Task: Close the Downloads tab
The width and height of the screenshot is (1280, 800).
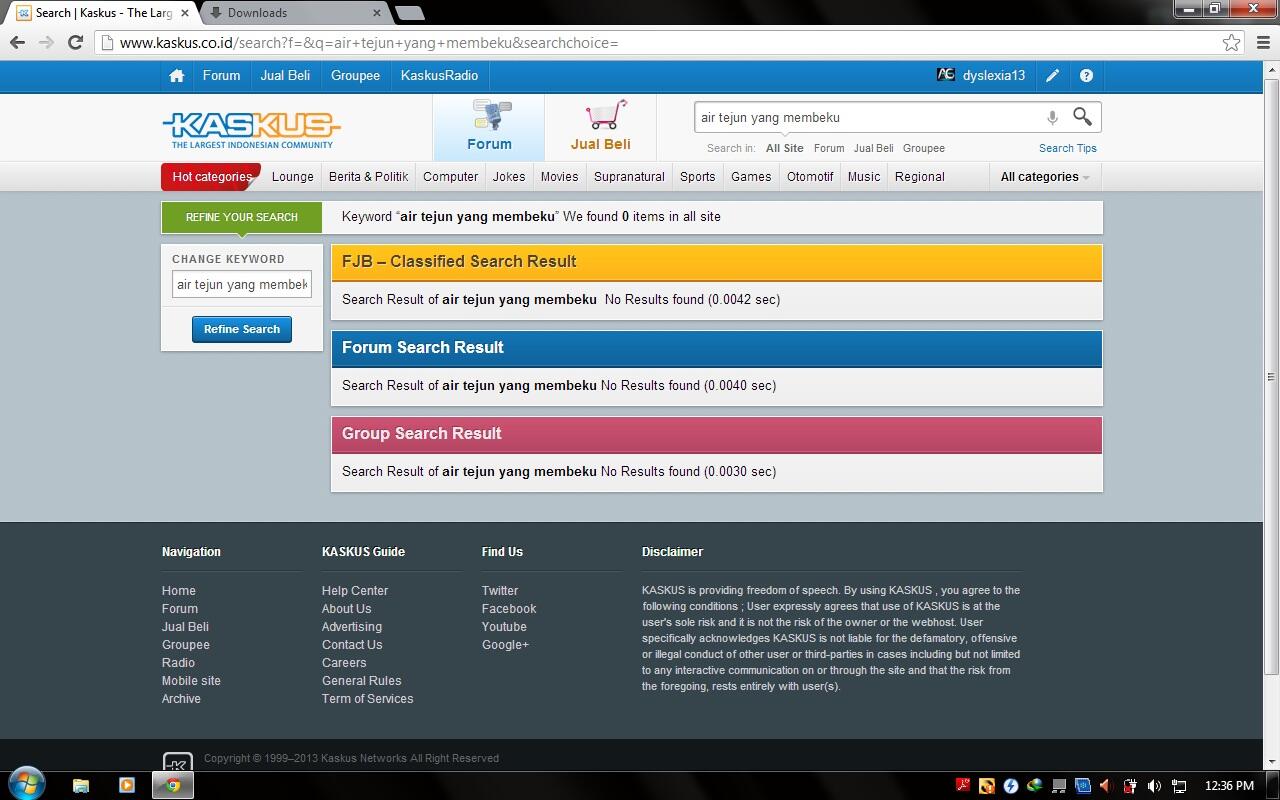Action: coord(377,13)
